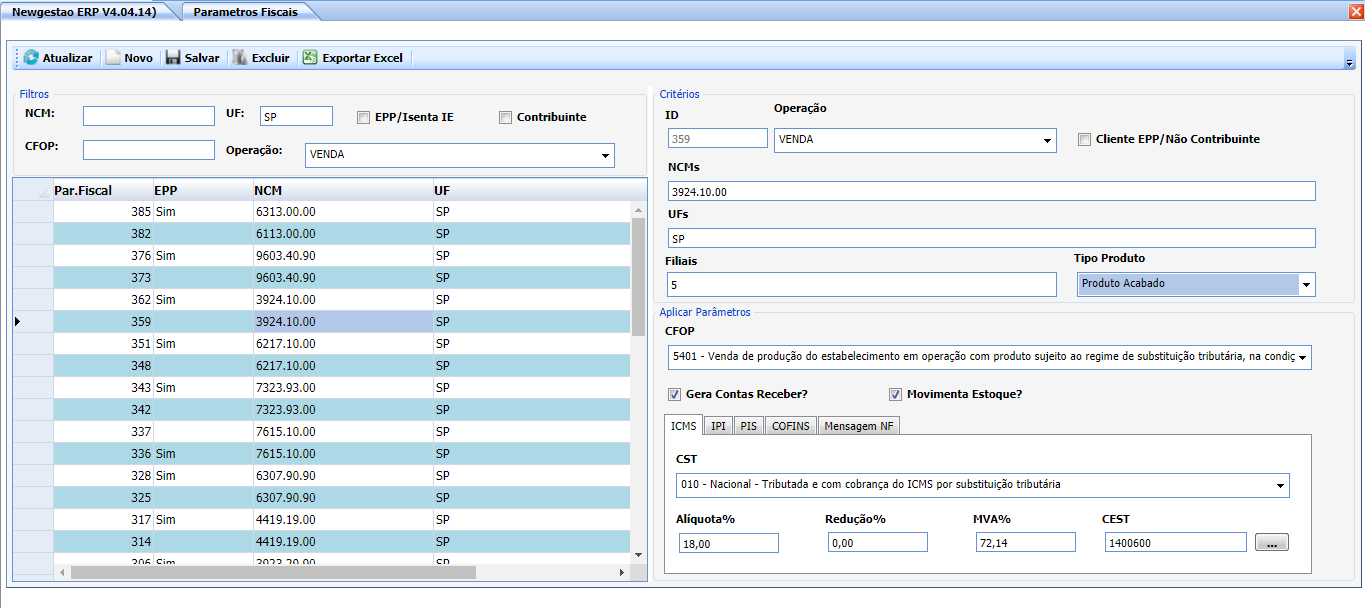Click the NCM filter input field
The image size is (1365, 608).
click(x=149, y=116)
